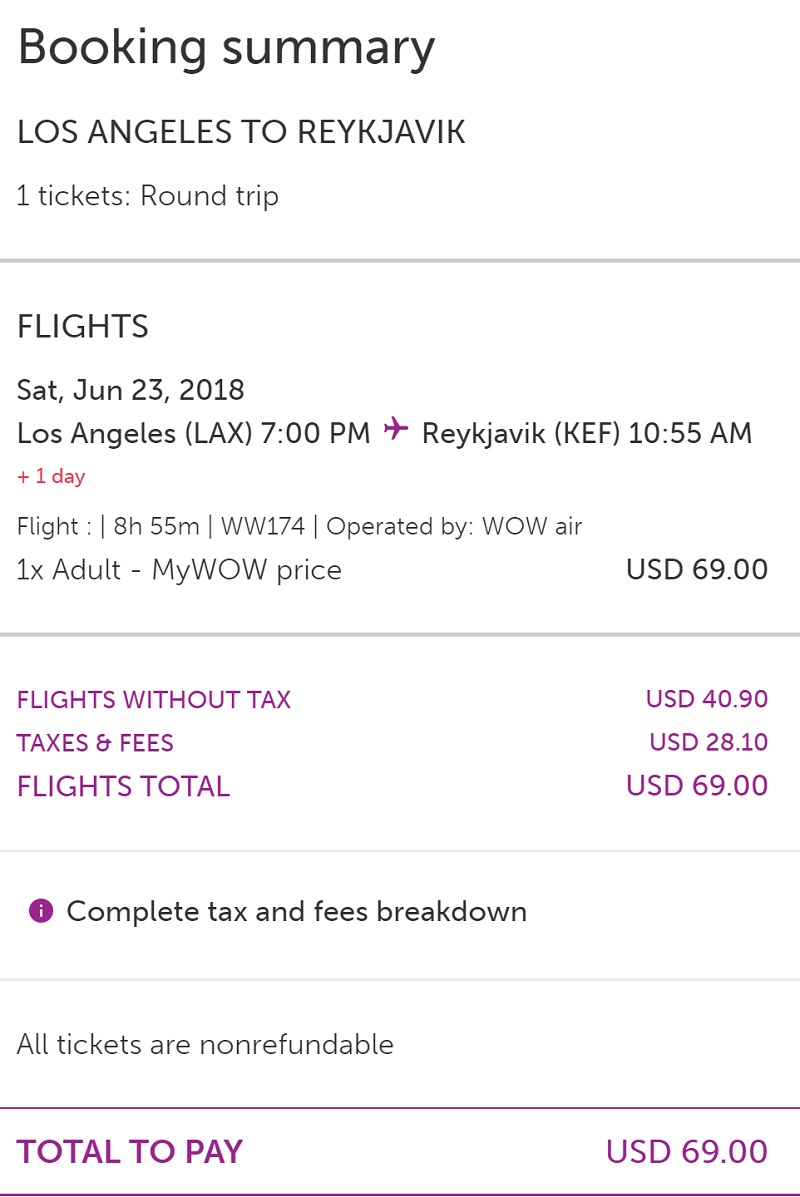Image resolution: width=800 pixels, height=1197 pixels.
Task: Click the USD 40.90 amount
Action: 706,699
